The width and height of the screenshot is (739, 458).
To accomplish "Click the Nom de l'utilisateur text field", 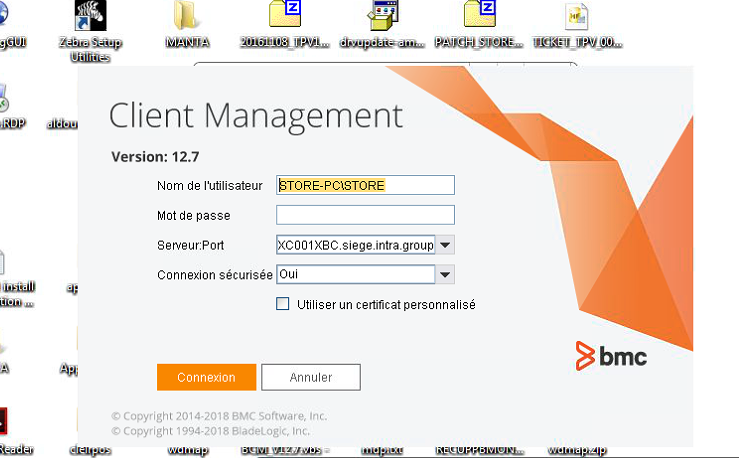I will (365, 185).
